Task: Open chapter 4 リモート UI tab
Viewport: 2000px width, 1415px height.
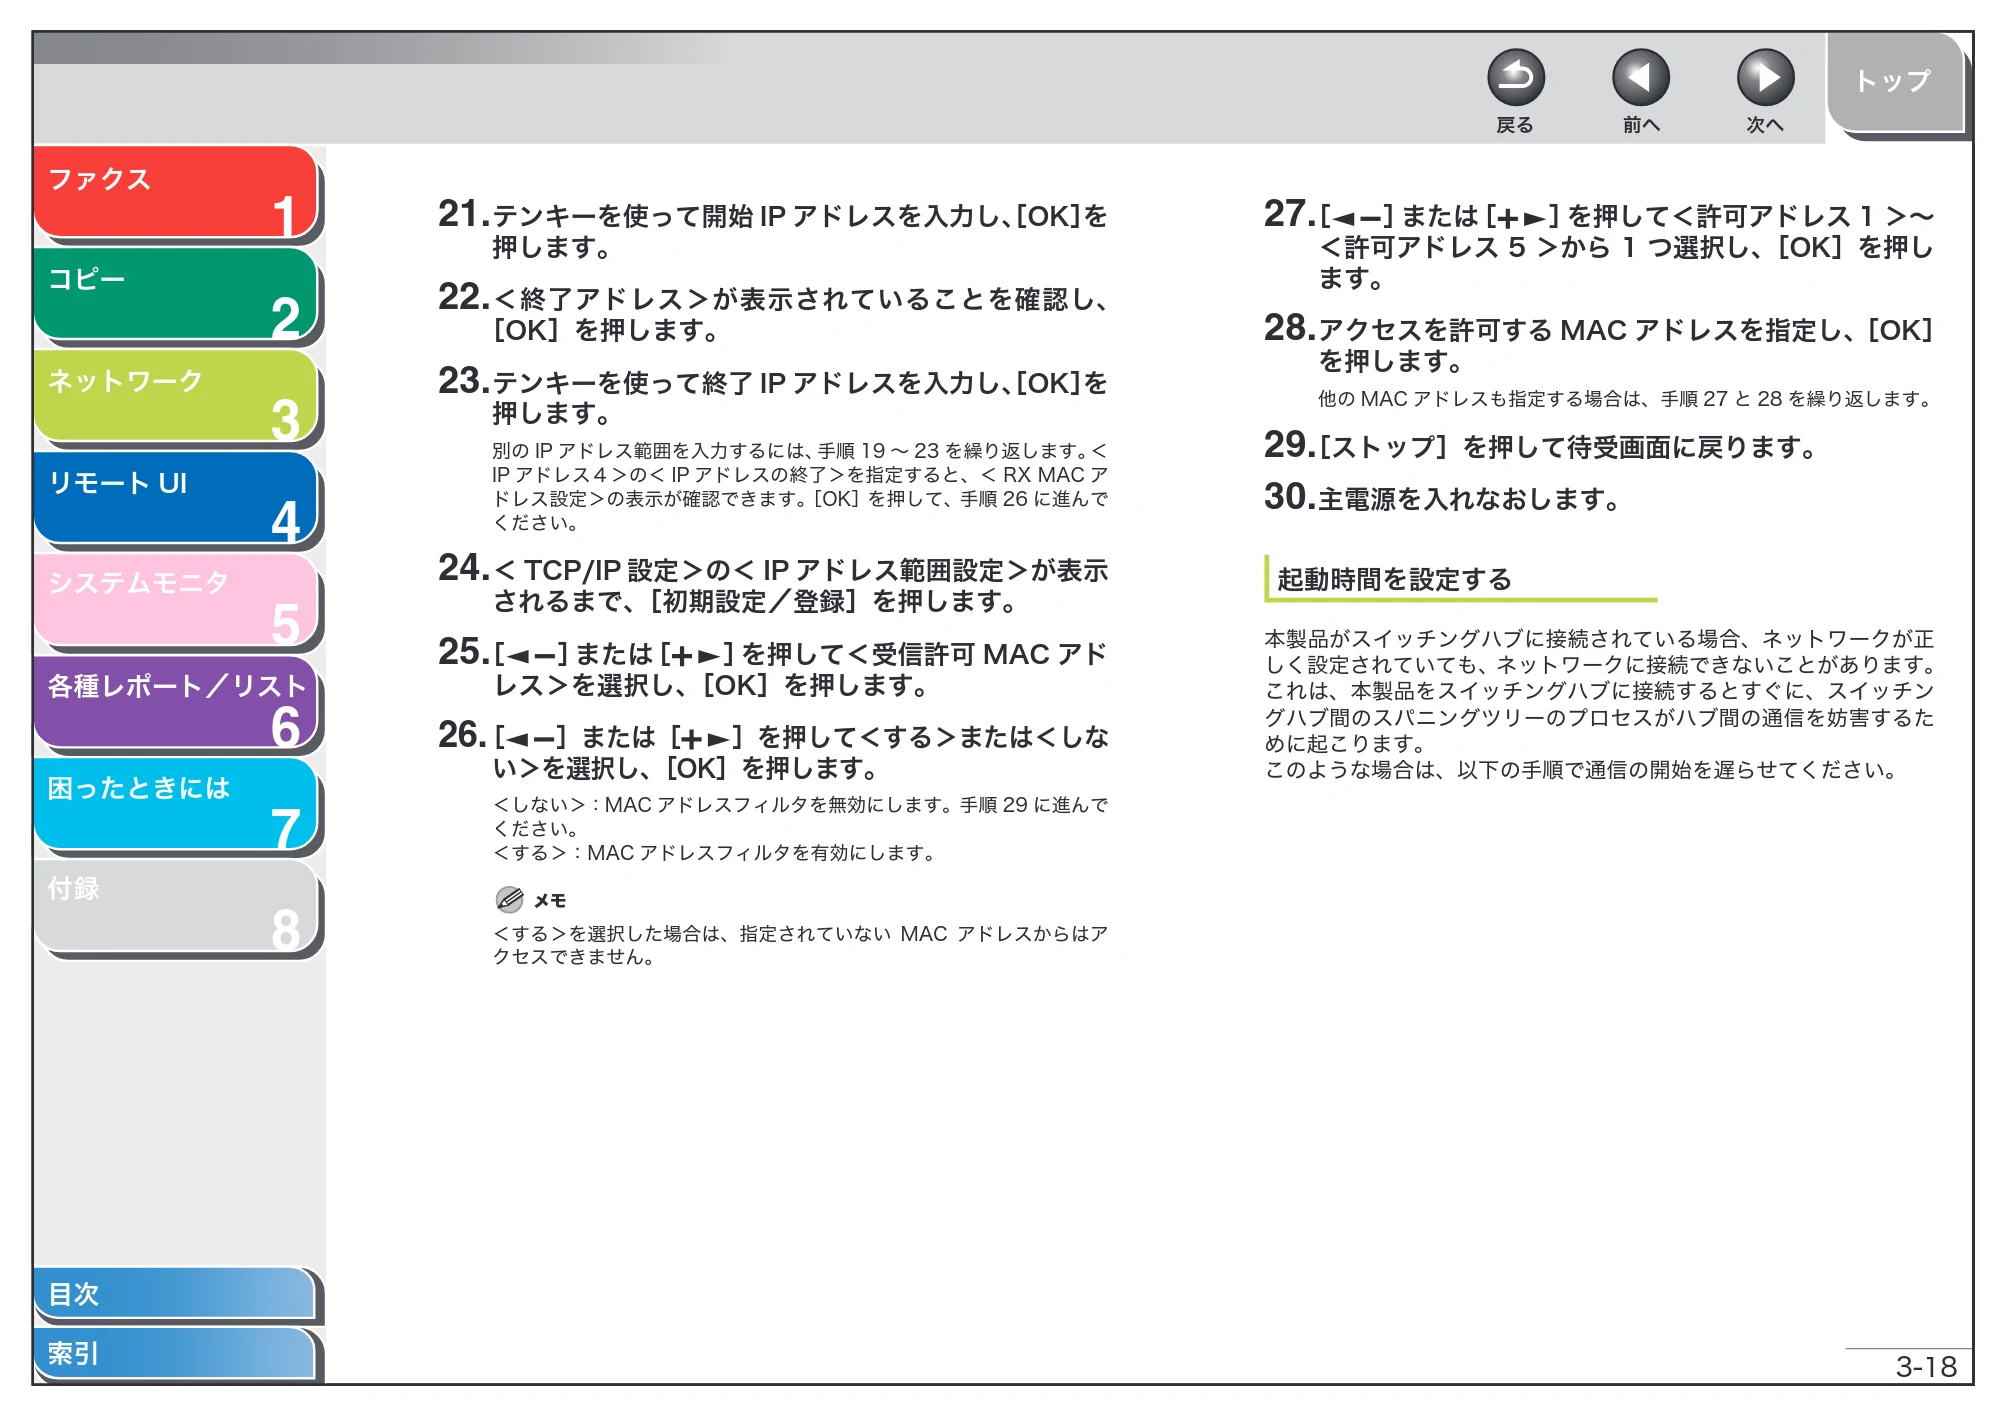Action: tap(175, 498)
